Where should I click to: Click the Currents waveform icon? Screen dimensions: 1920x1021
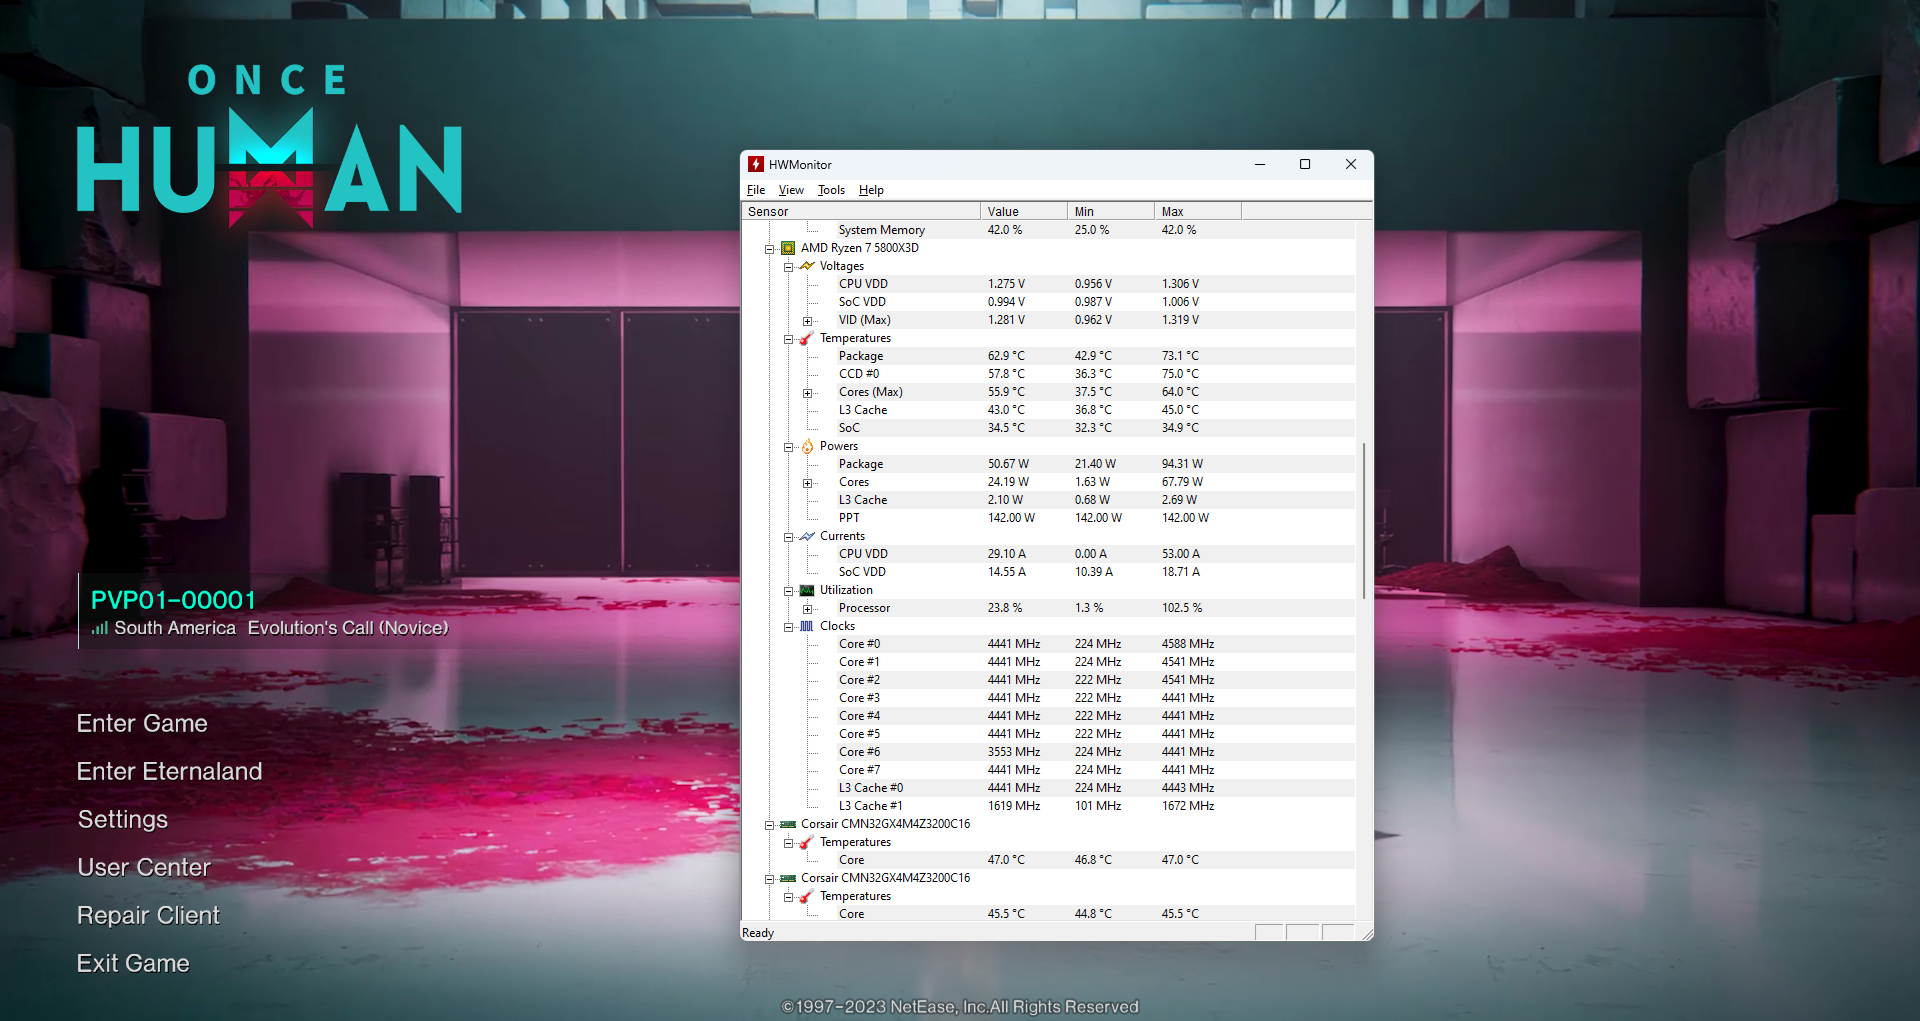pyautogui.click(x=807, y=536)
